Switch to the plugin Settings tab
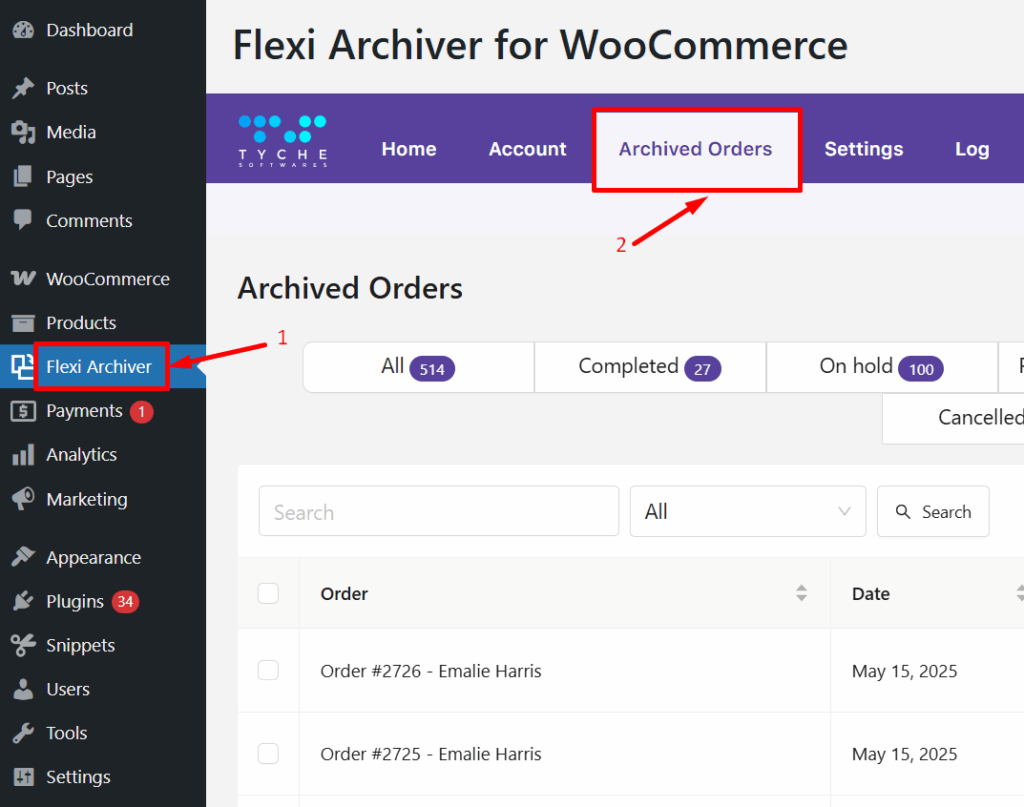The height and width of the screenshot is (807, 1024). point(864,149)
